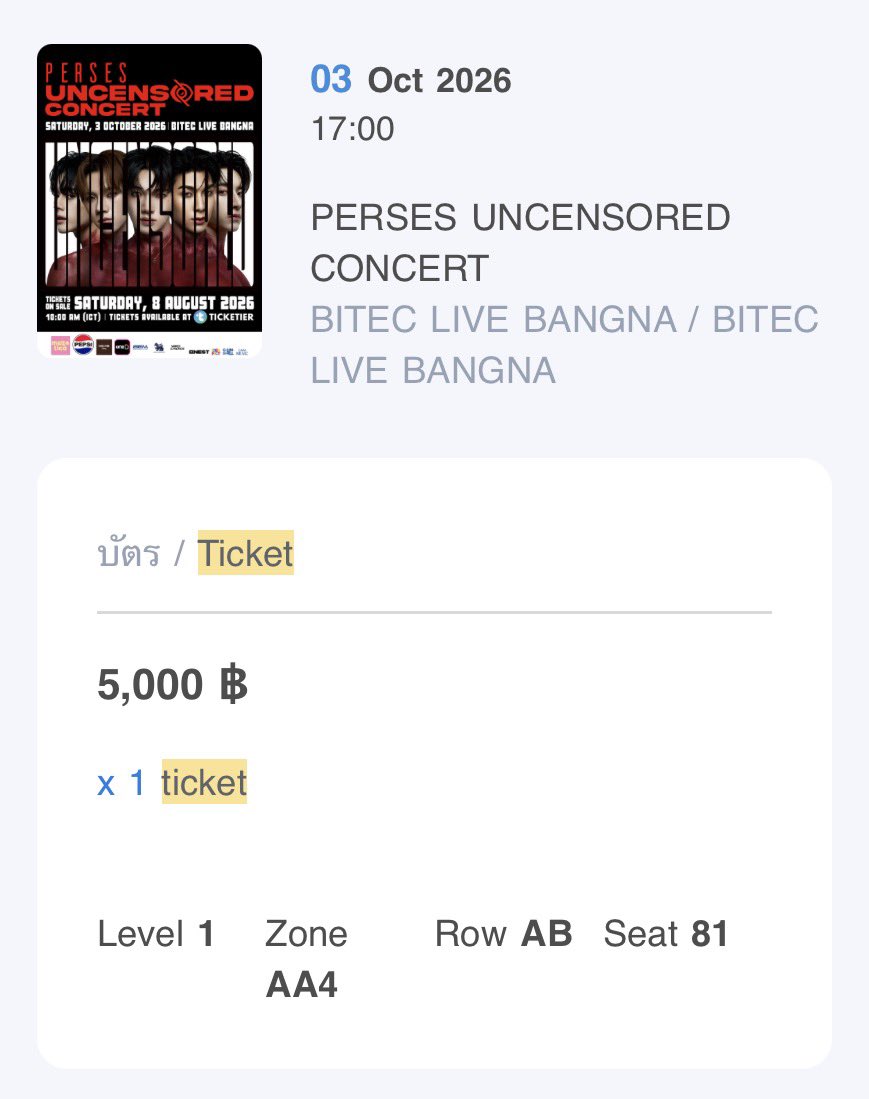Click the blue date number 03
This screenshot has height=1099, width=869.
click(x=331, y=79)
